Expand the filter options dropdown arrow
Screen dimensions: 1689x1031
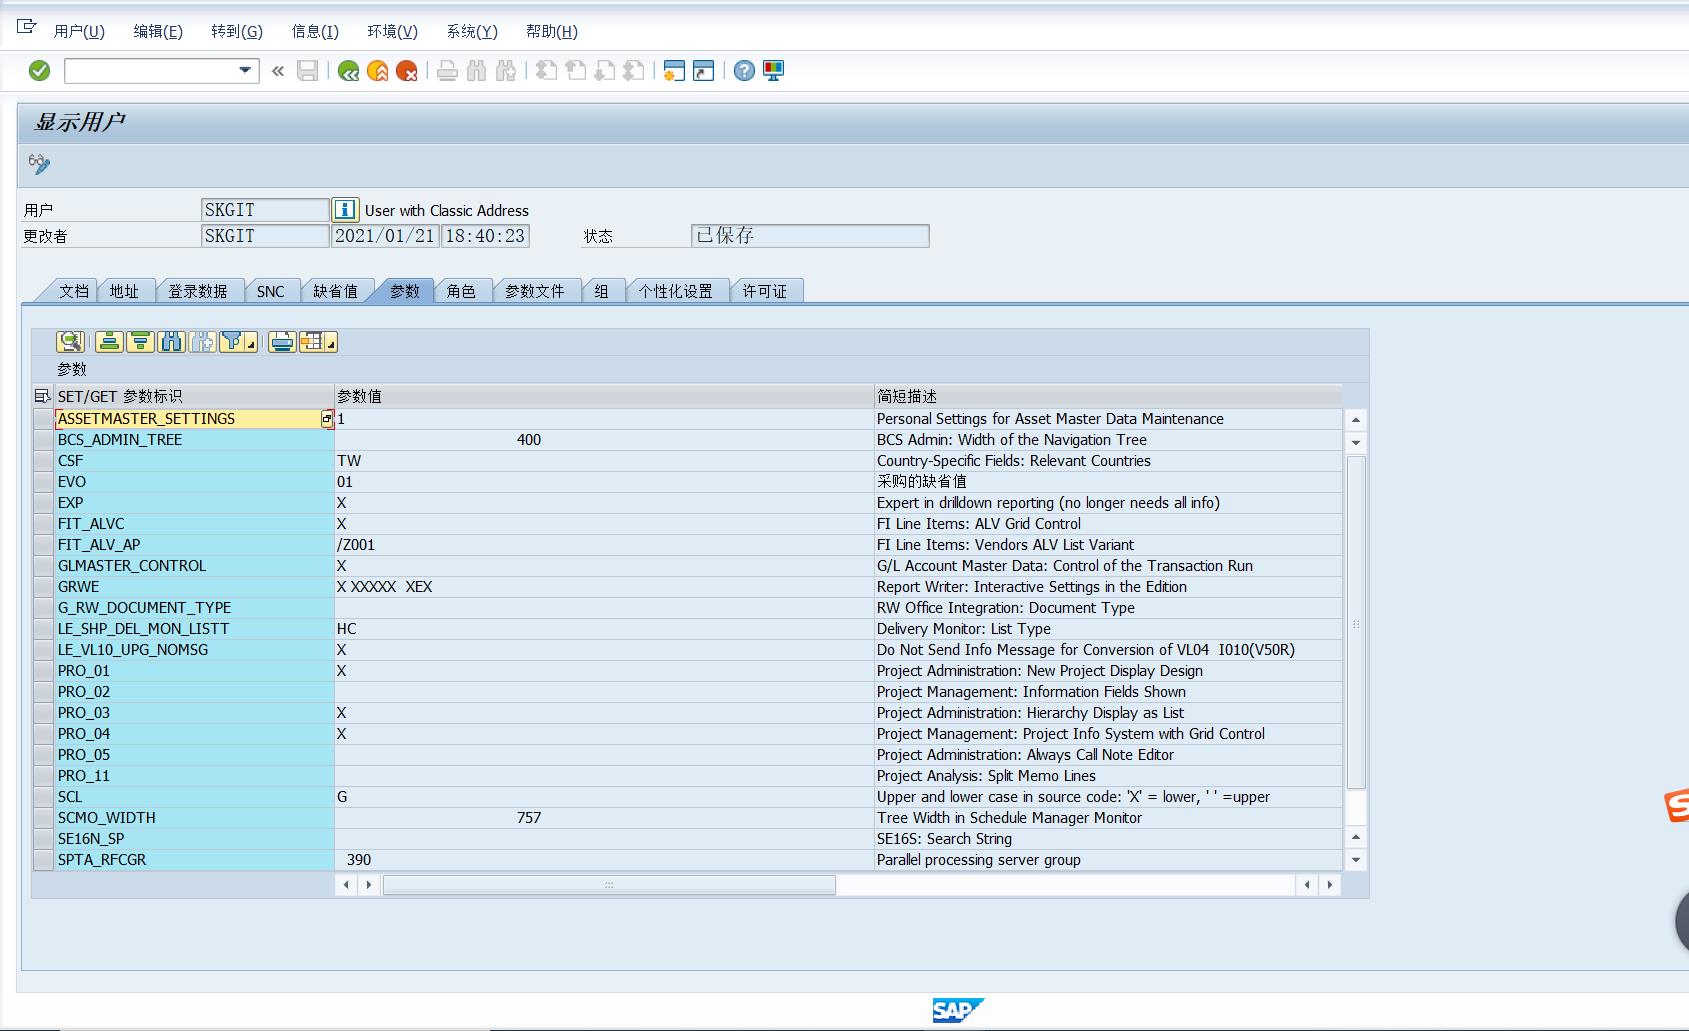pyautogui.click(x=251, y=343)
